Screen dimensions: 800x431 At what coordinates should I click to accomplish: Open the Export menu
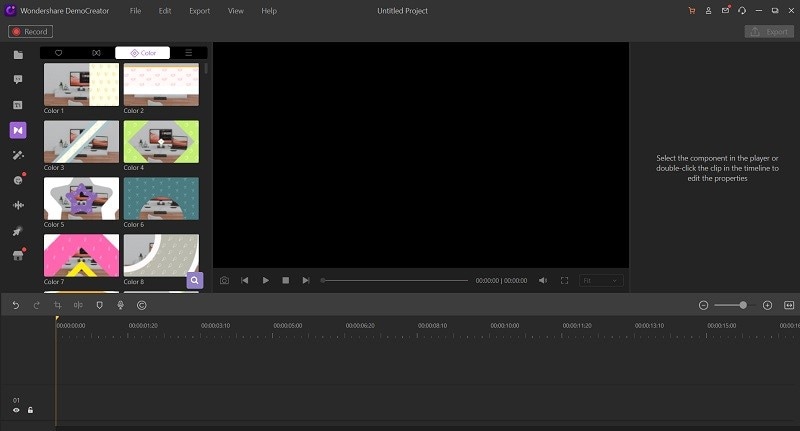(199, 11)
